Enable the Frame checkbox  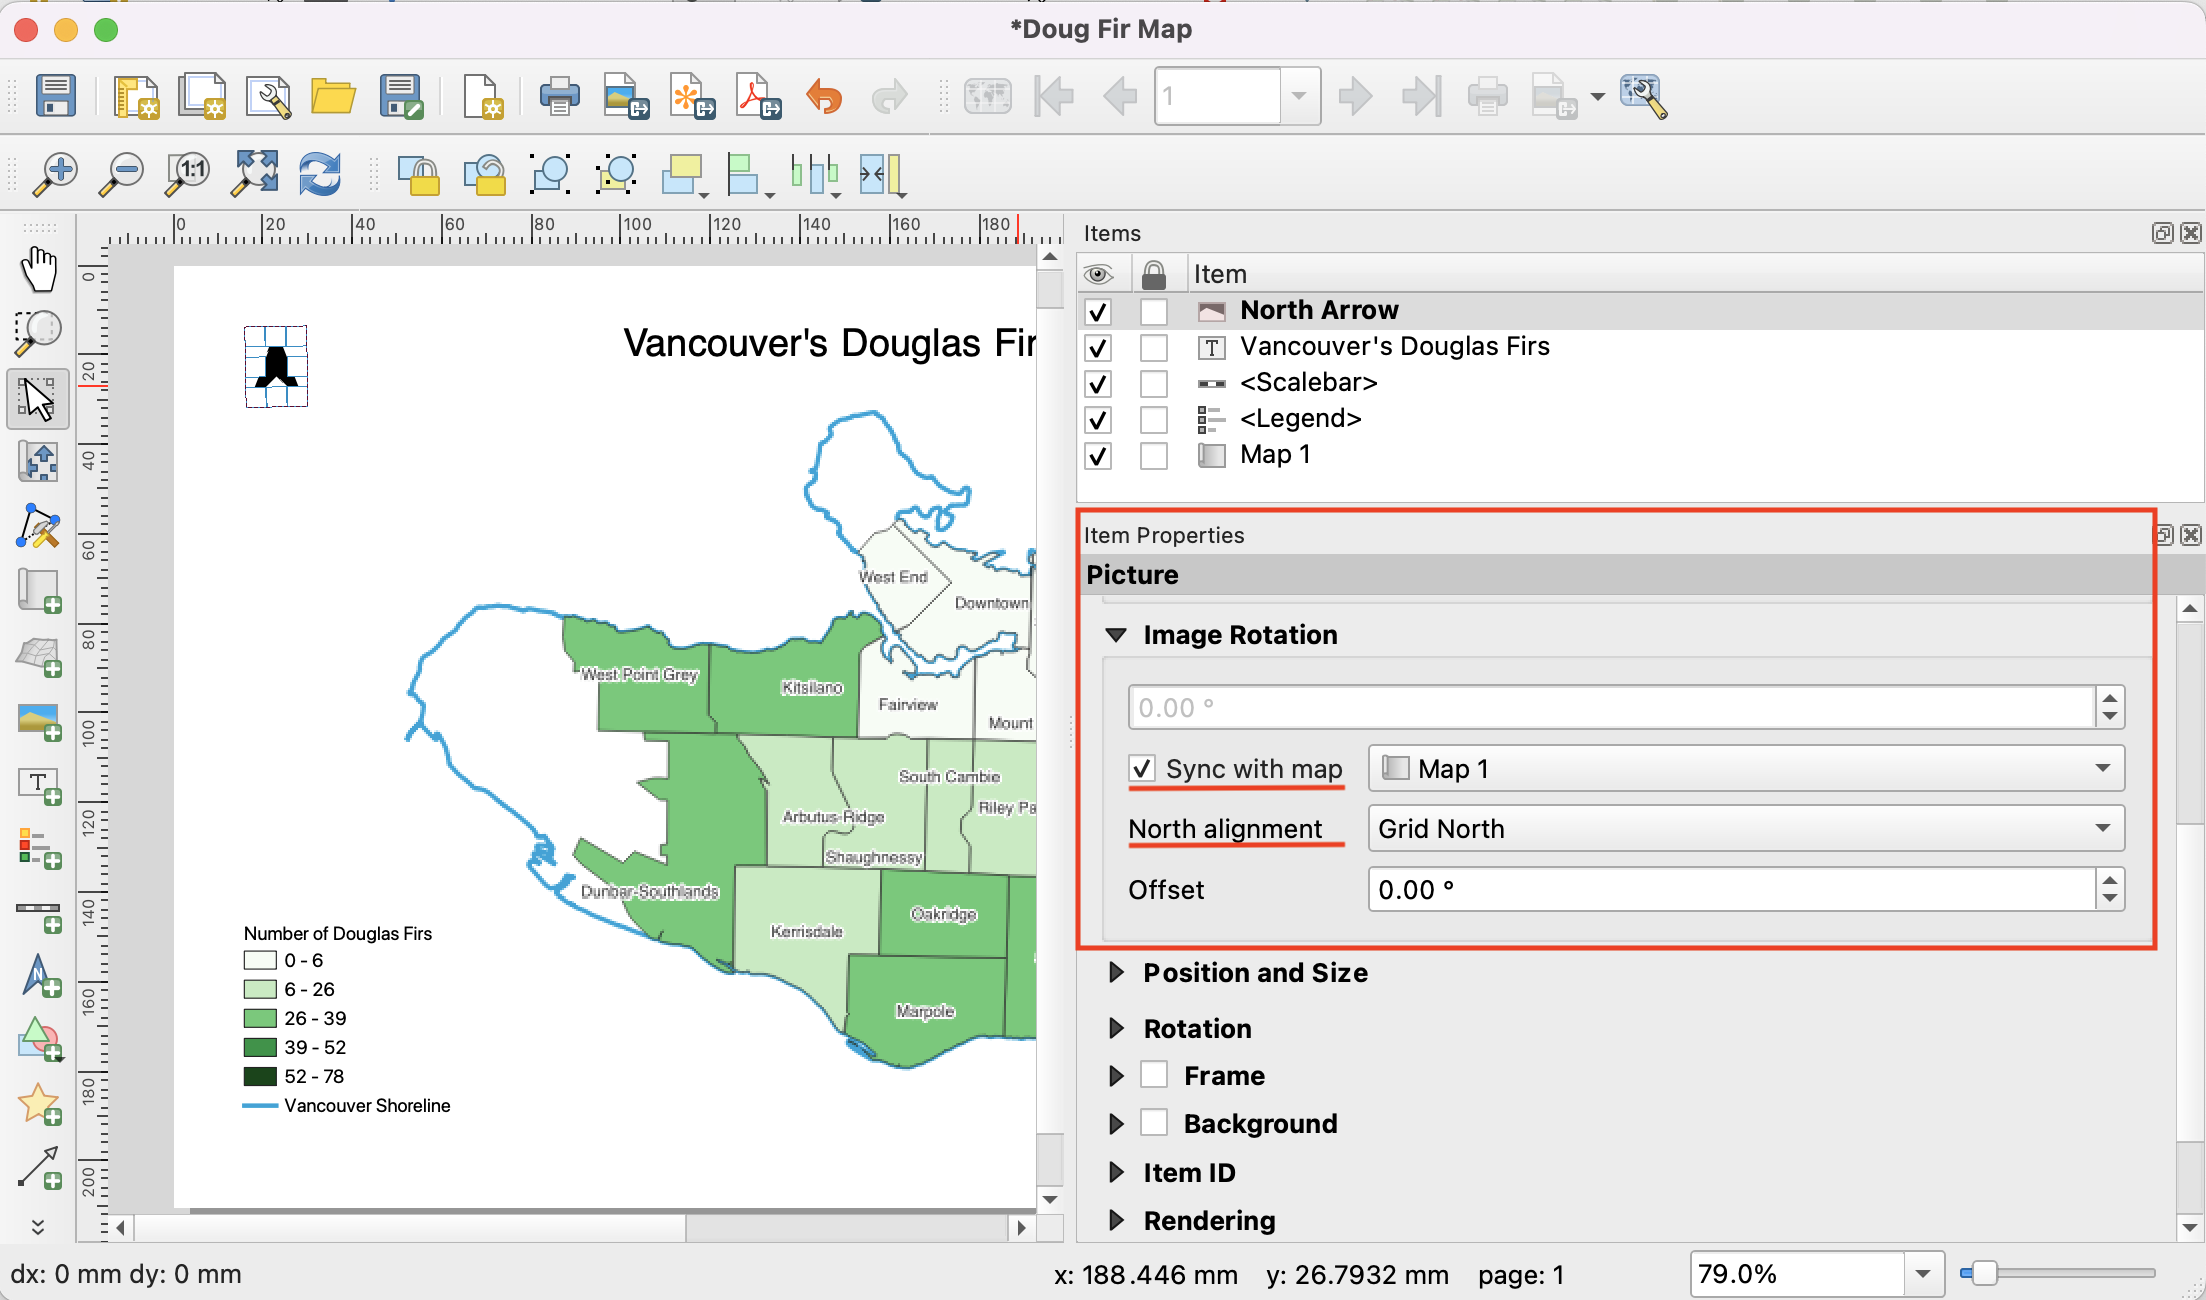[x=1154, y=1075]
